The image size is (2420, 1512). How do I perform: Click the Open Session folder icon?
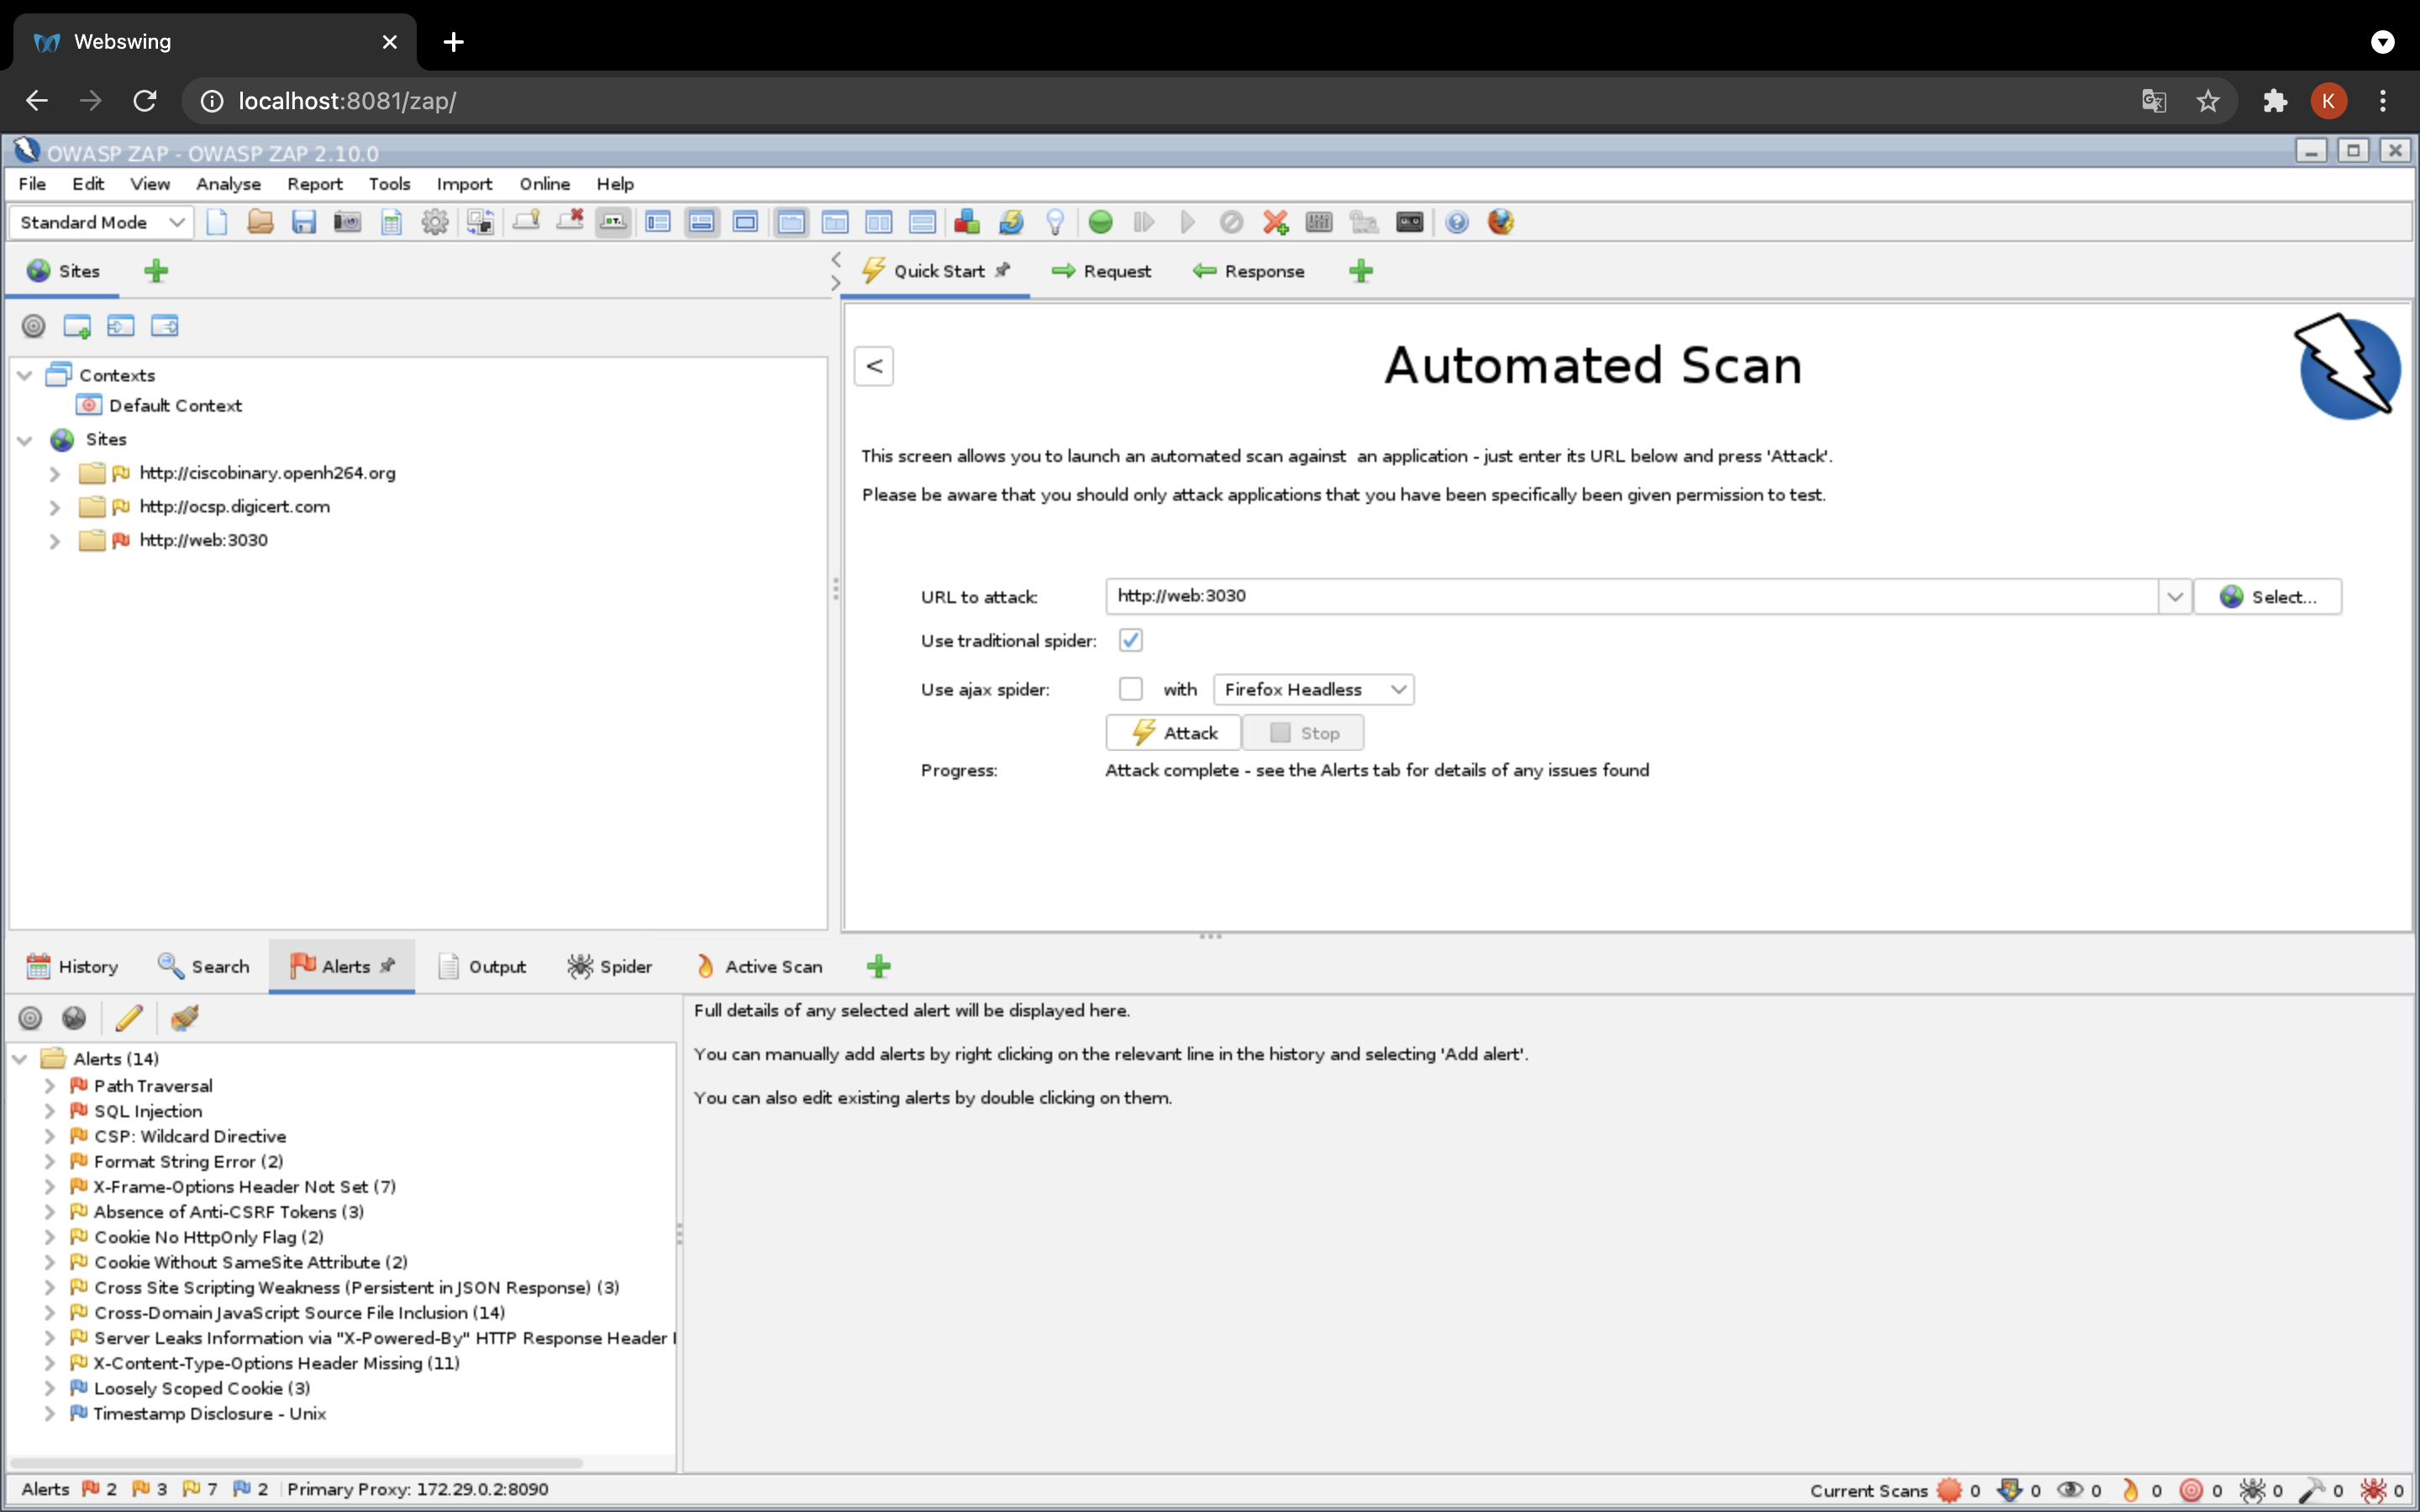tap(260, 222)
